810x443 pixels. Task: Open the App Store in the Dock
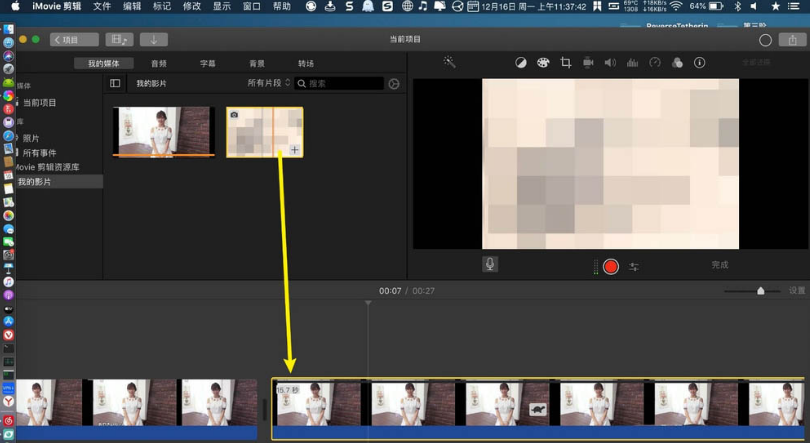click(x=8, y=321)
